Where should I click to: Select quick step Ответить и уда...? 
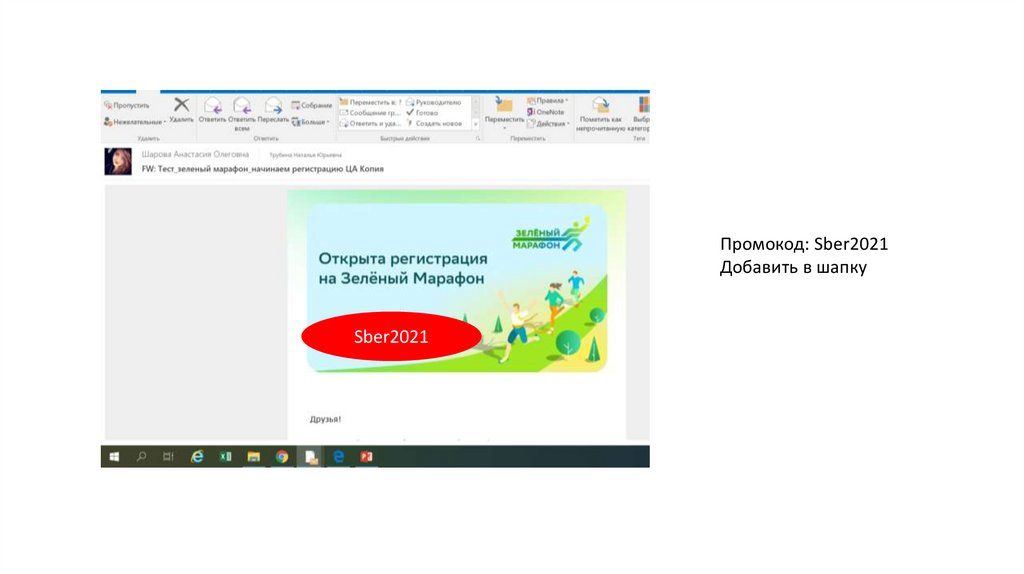[x=370, y=123]
